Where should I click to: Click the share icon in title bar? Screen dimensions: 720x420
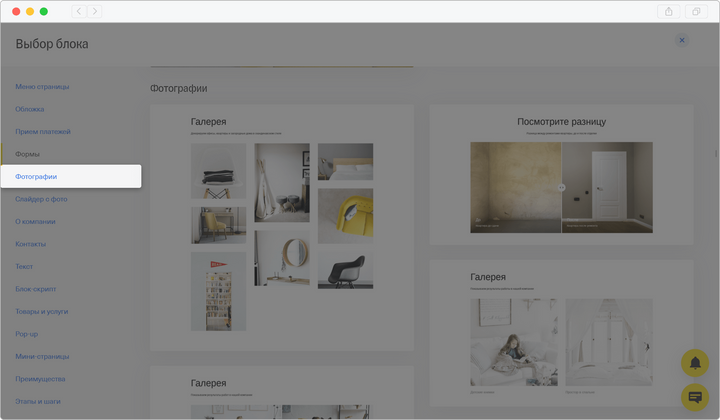669,11
